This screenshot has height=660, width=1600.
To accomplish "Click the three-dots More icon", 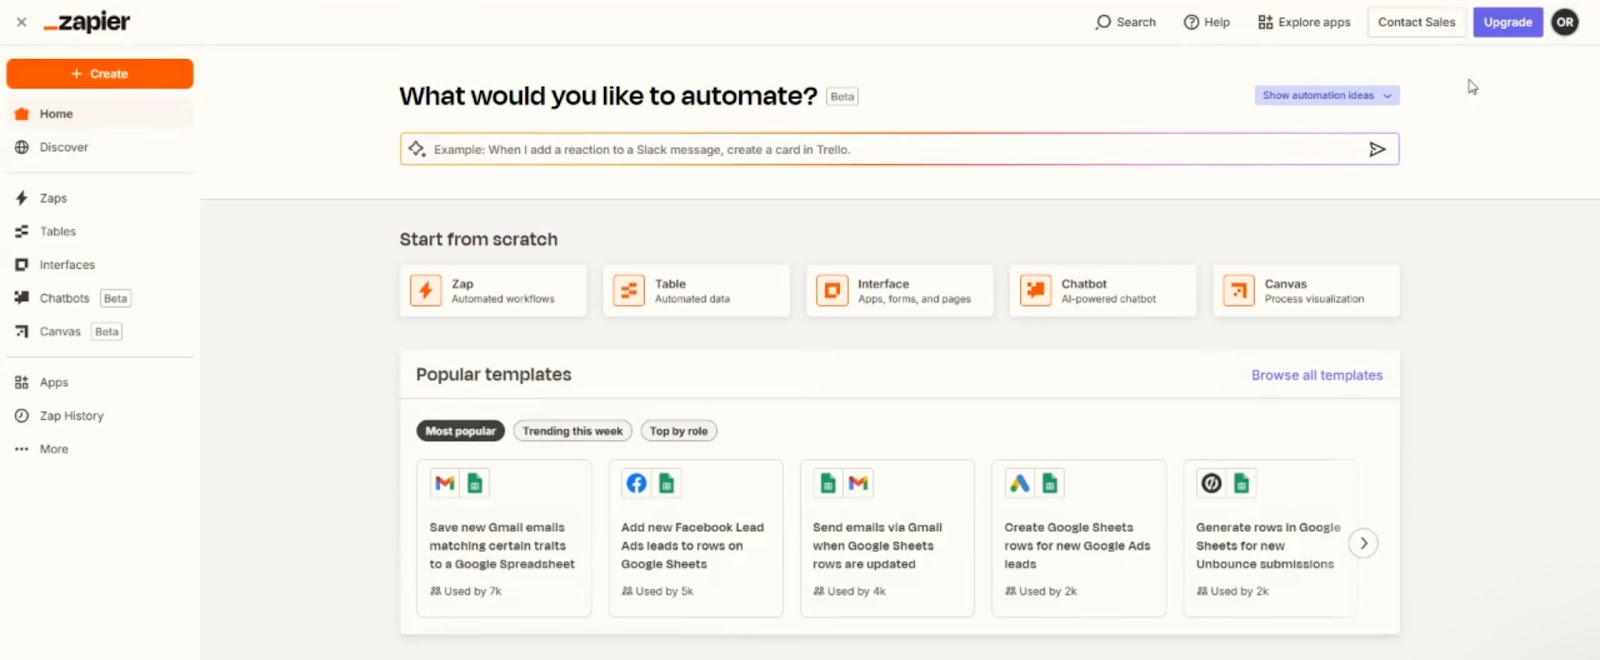I will (x=22, y=449).
